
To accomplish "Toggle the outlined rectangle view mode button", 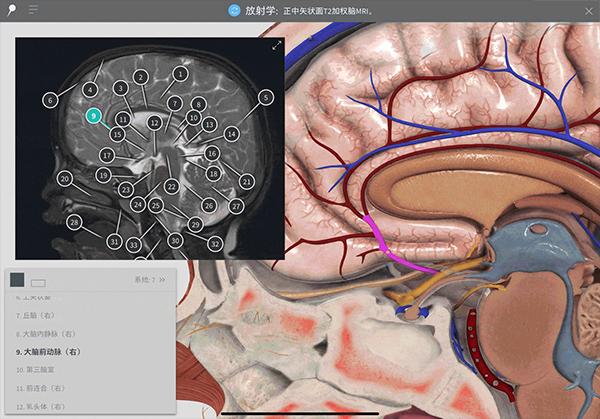I will pos(38,283).
